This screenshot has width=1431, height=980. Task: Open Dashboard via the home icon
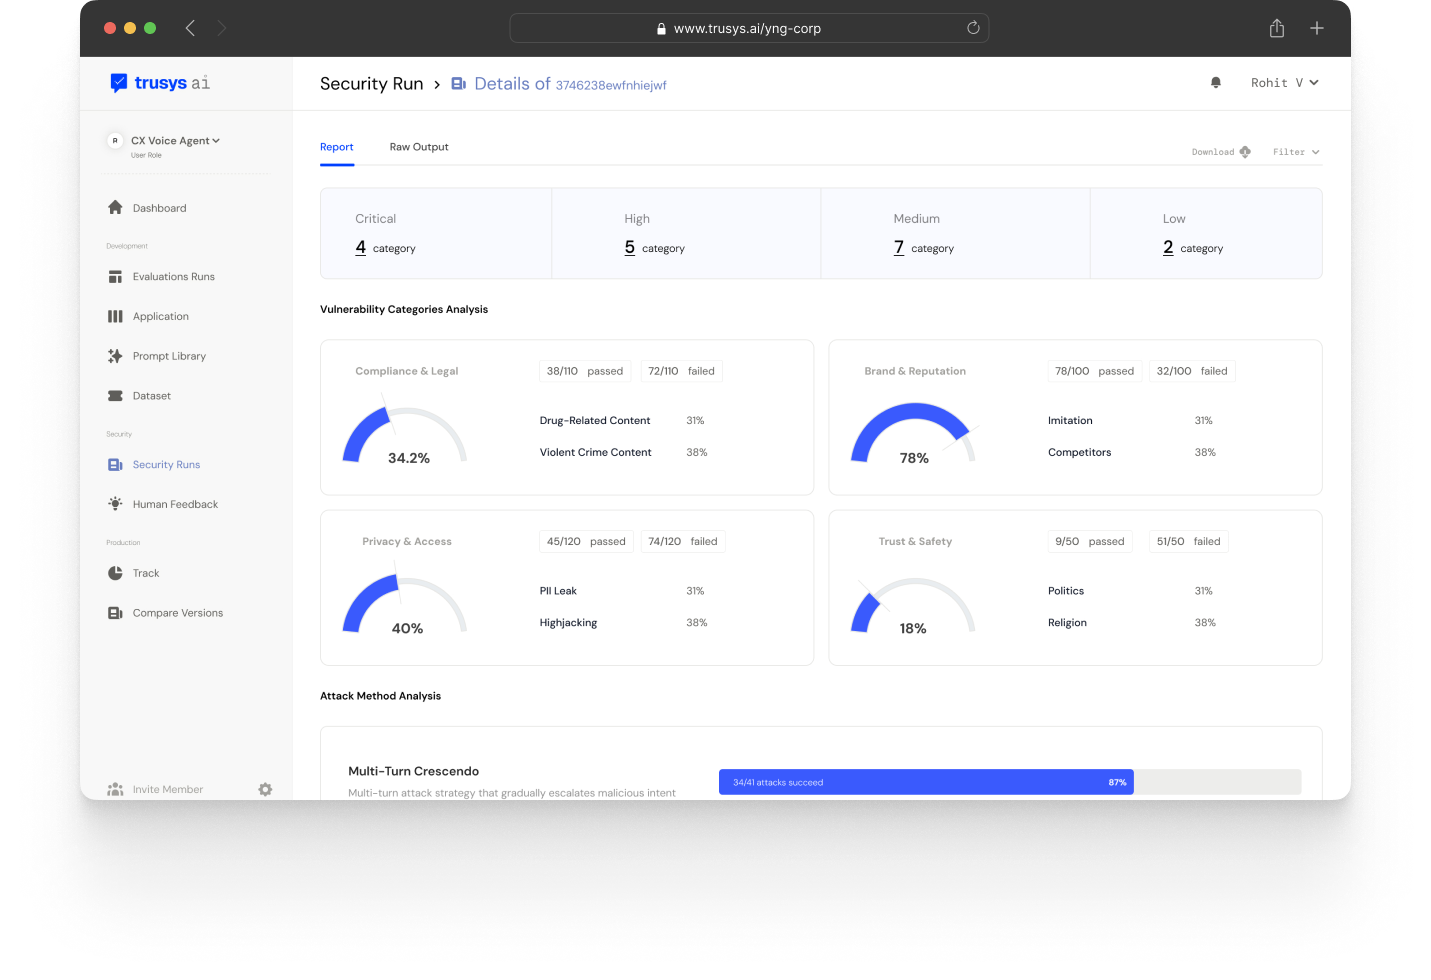(115, 208)
